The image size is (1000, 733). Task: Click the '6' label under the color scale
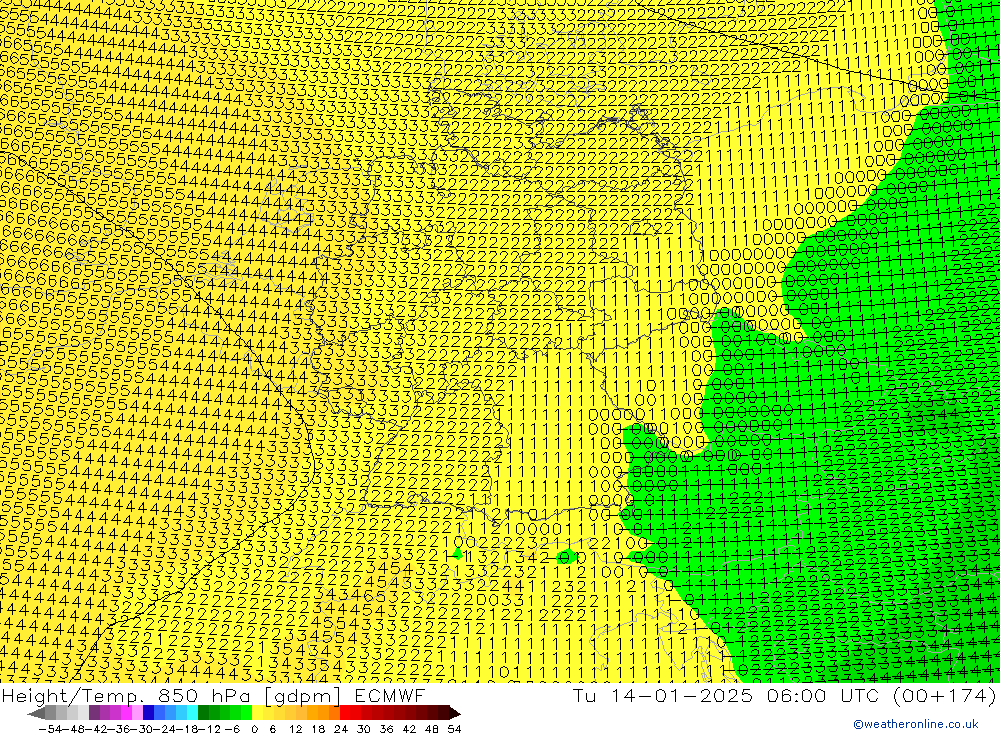click(272, 729)
